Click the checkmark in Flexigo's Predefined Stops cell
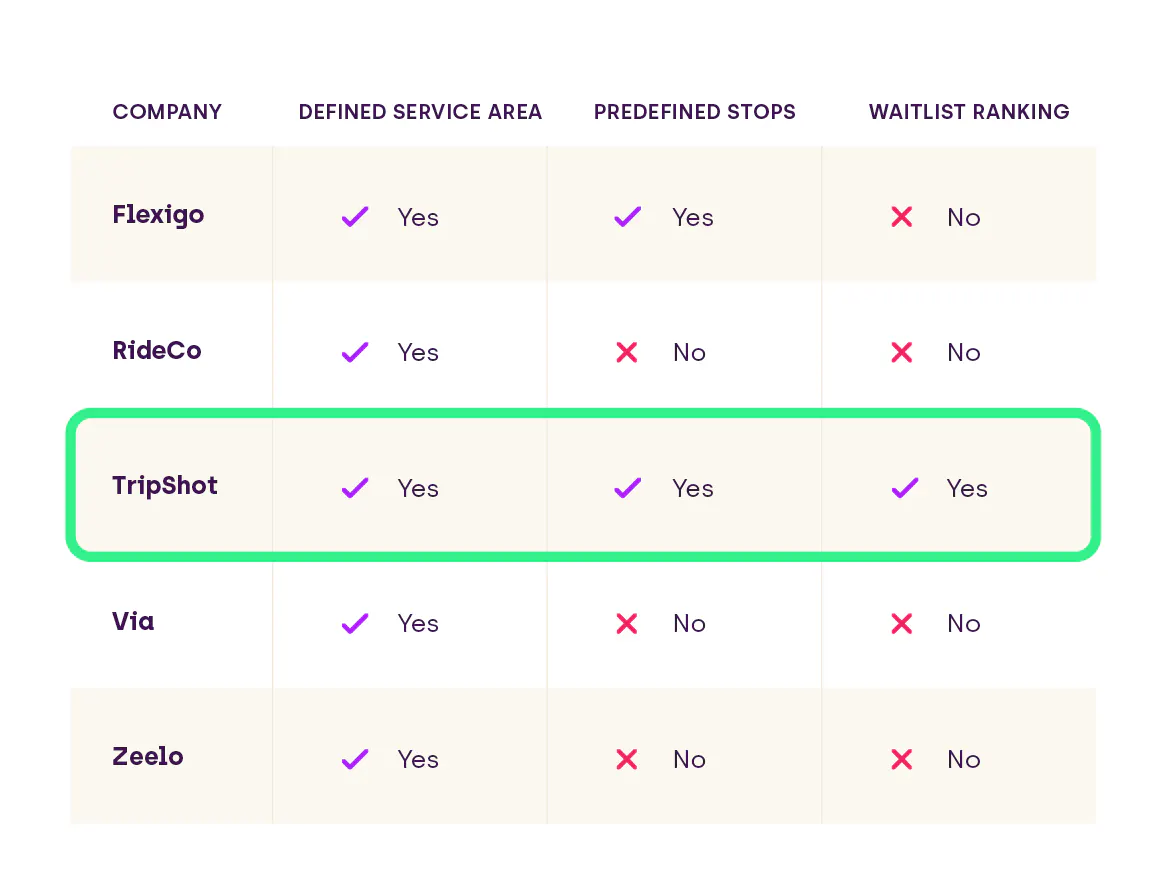The height and width of the screenshot is (896, 1167). tap(627, 217)
